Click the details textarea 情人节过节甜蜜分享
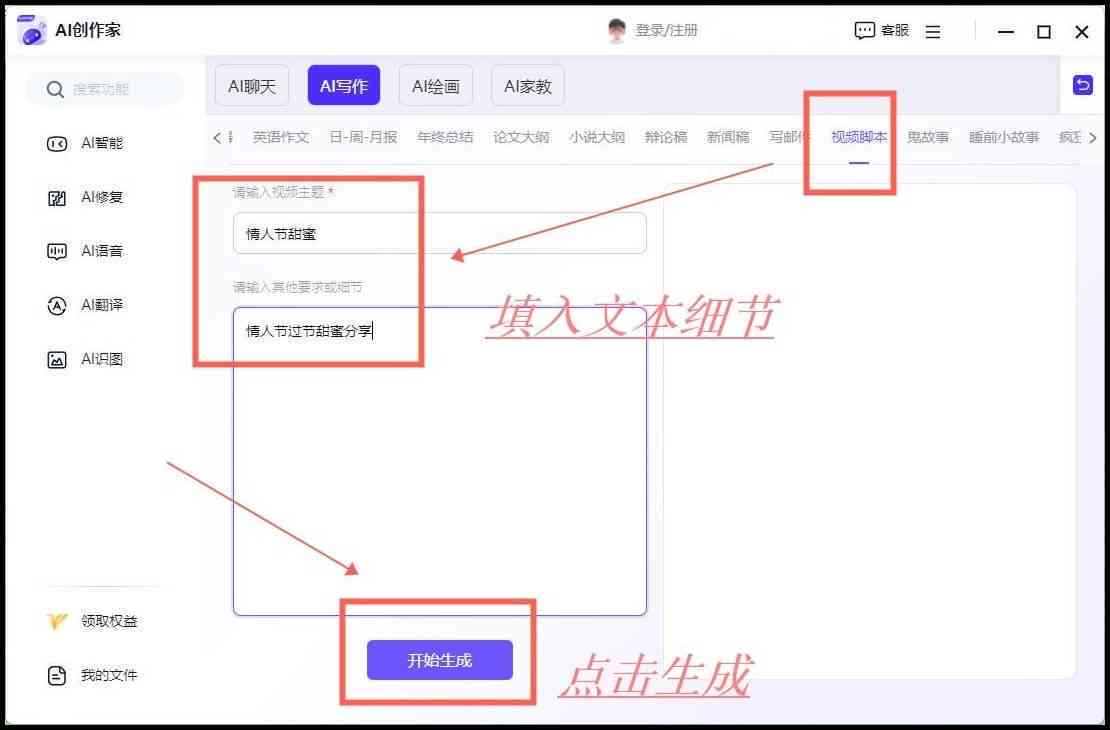 click(x=440, y=461)
